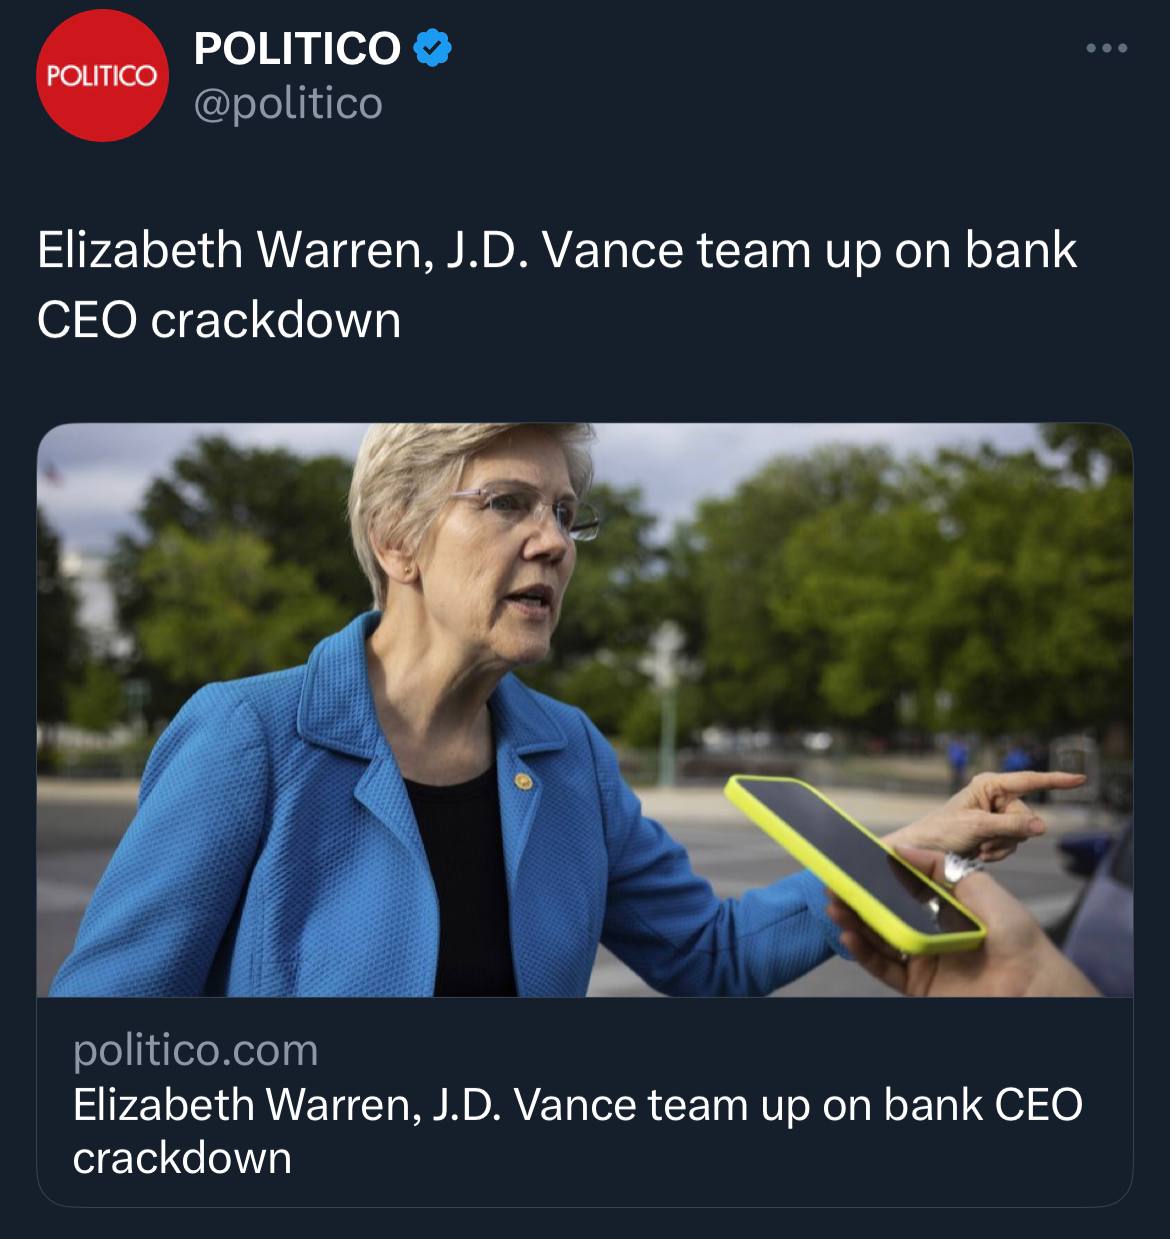Click "team up on bank CEO" in the card title
The height and width of the screenshot is (1239, 1170).
click(x=865, y=1105)
